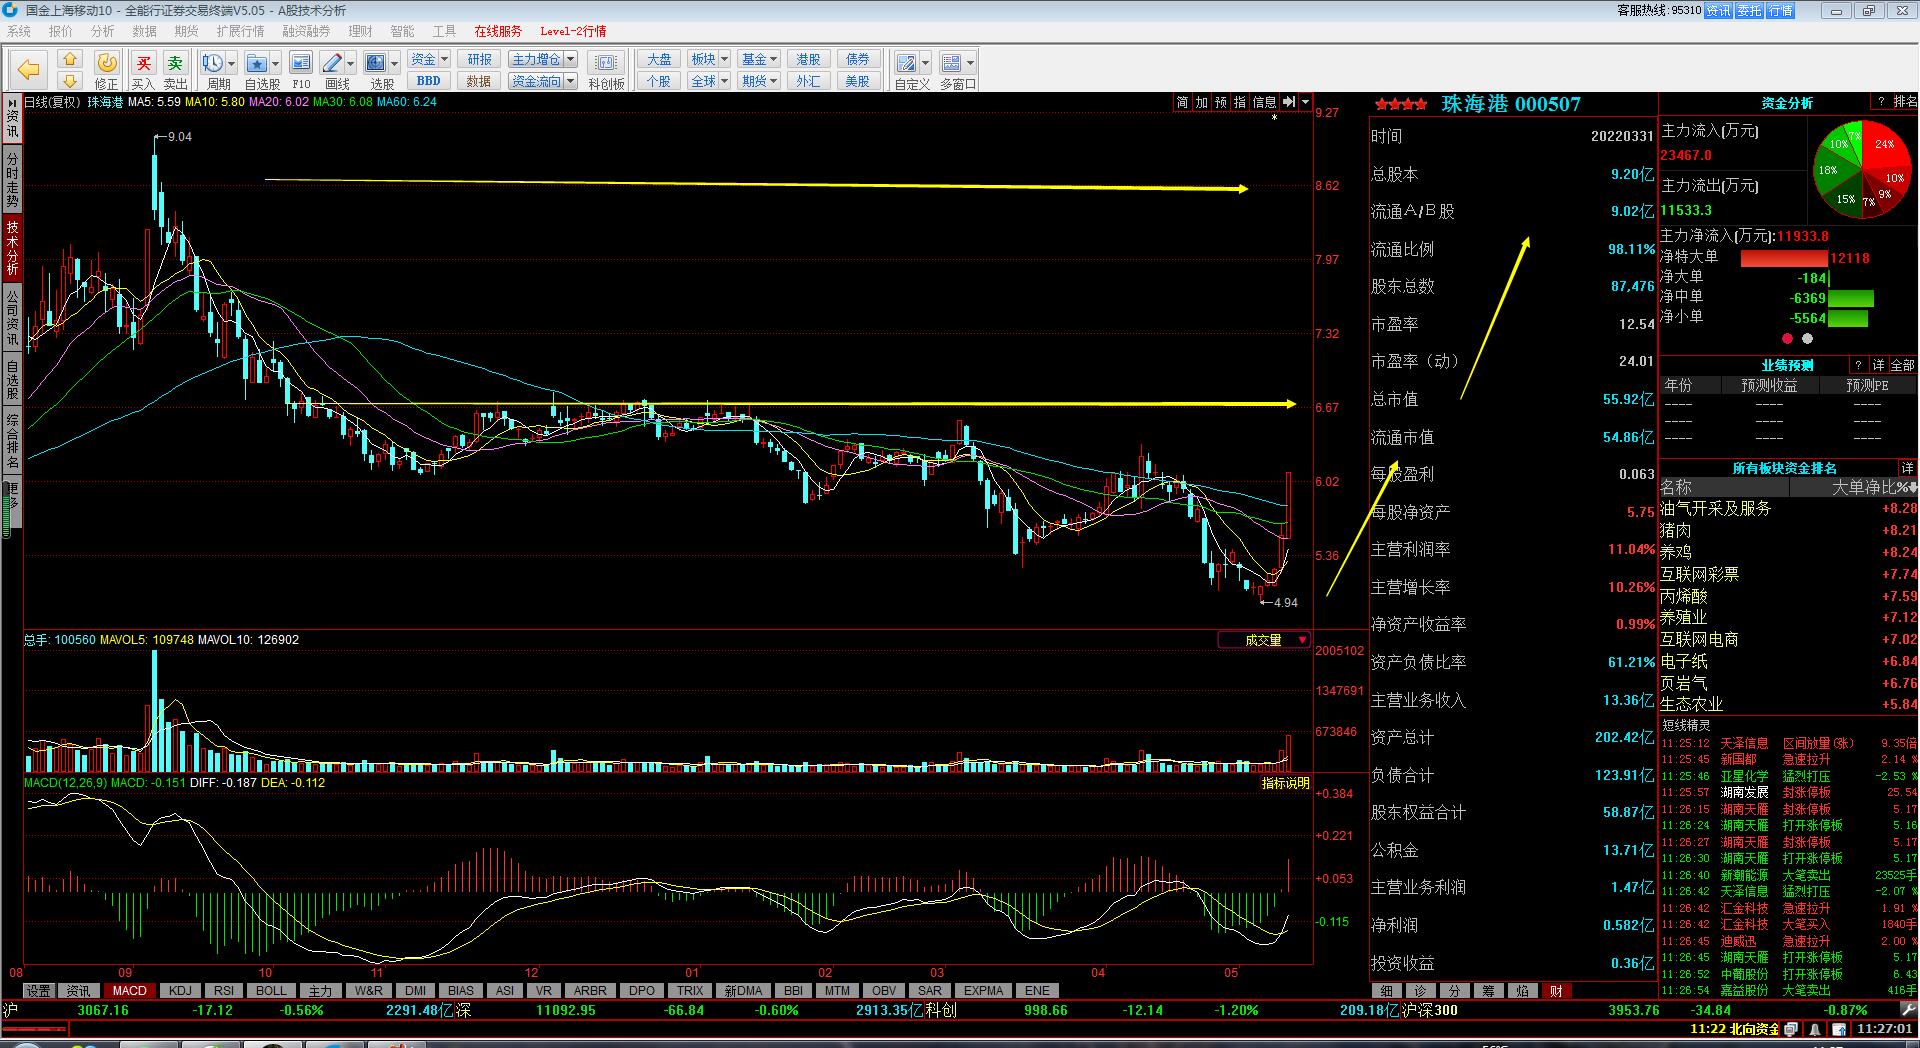Open the 公司资讯 vertical sidebar tab
The image size is (1920, 1048).
click(12, 317)
